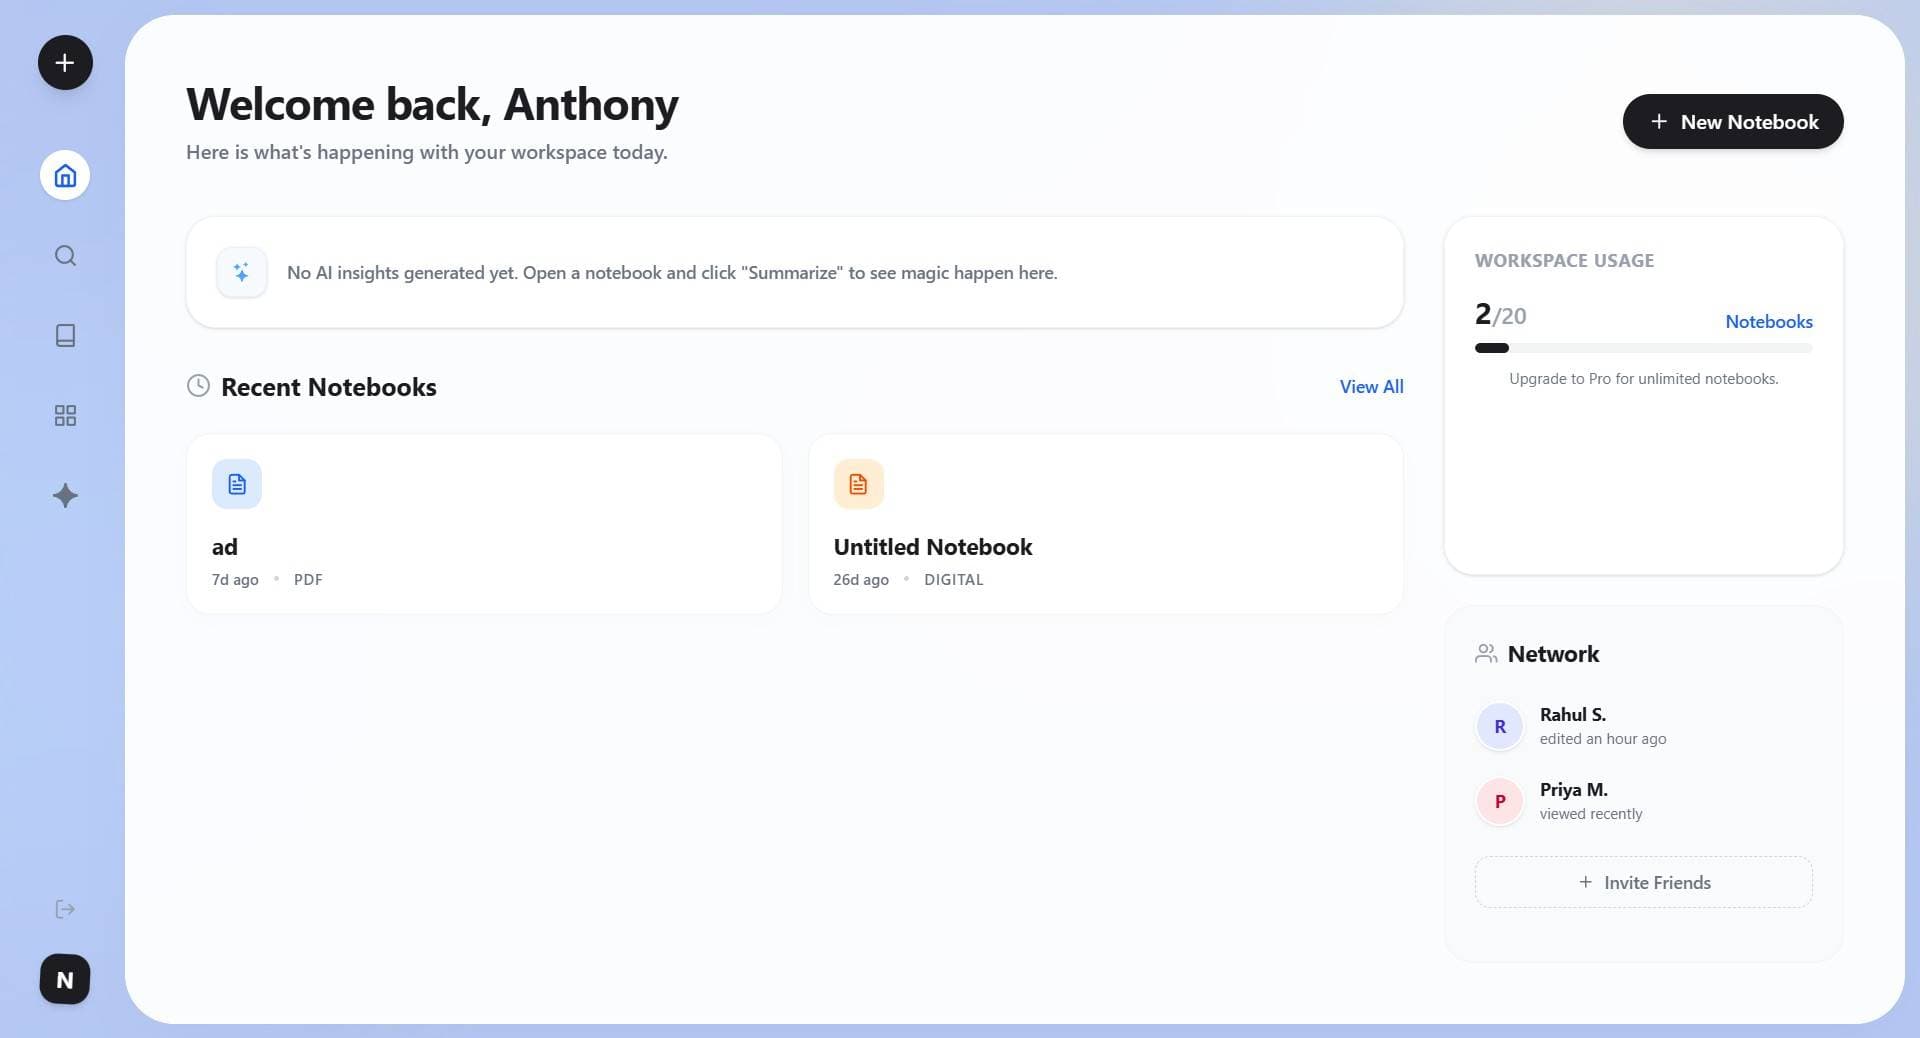Click the Invite Friends button
The image size is (1920, 1038).
click(1644, 882)
